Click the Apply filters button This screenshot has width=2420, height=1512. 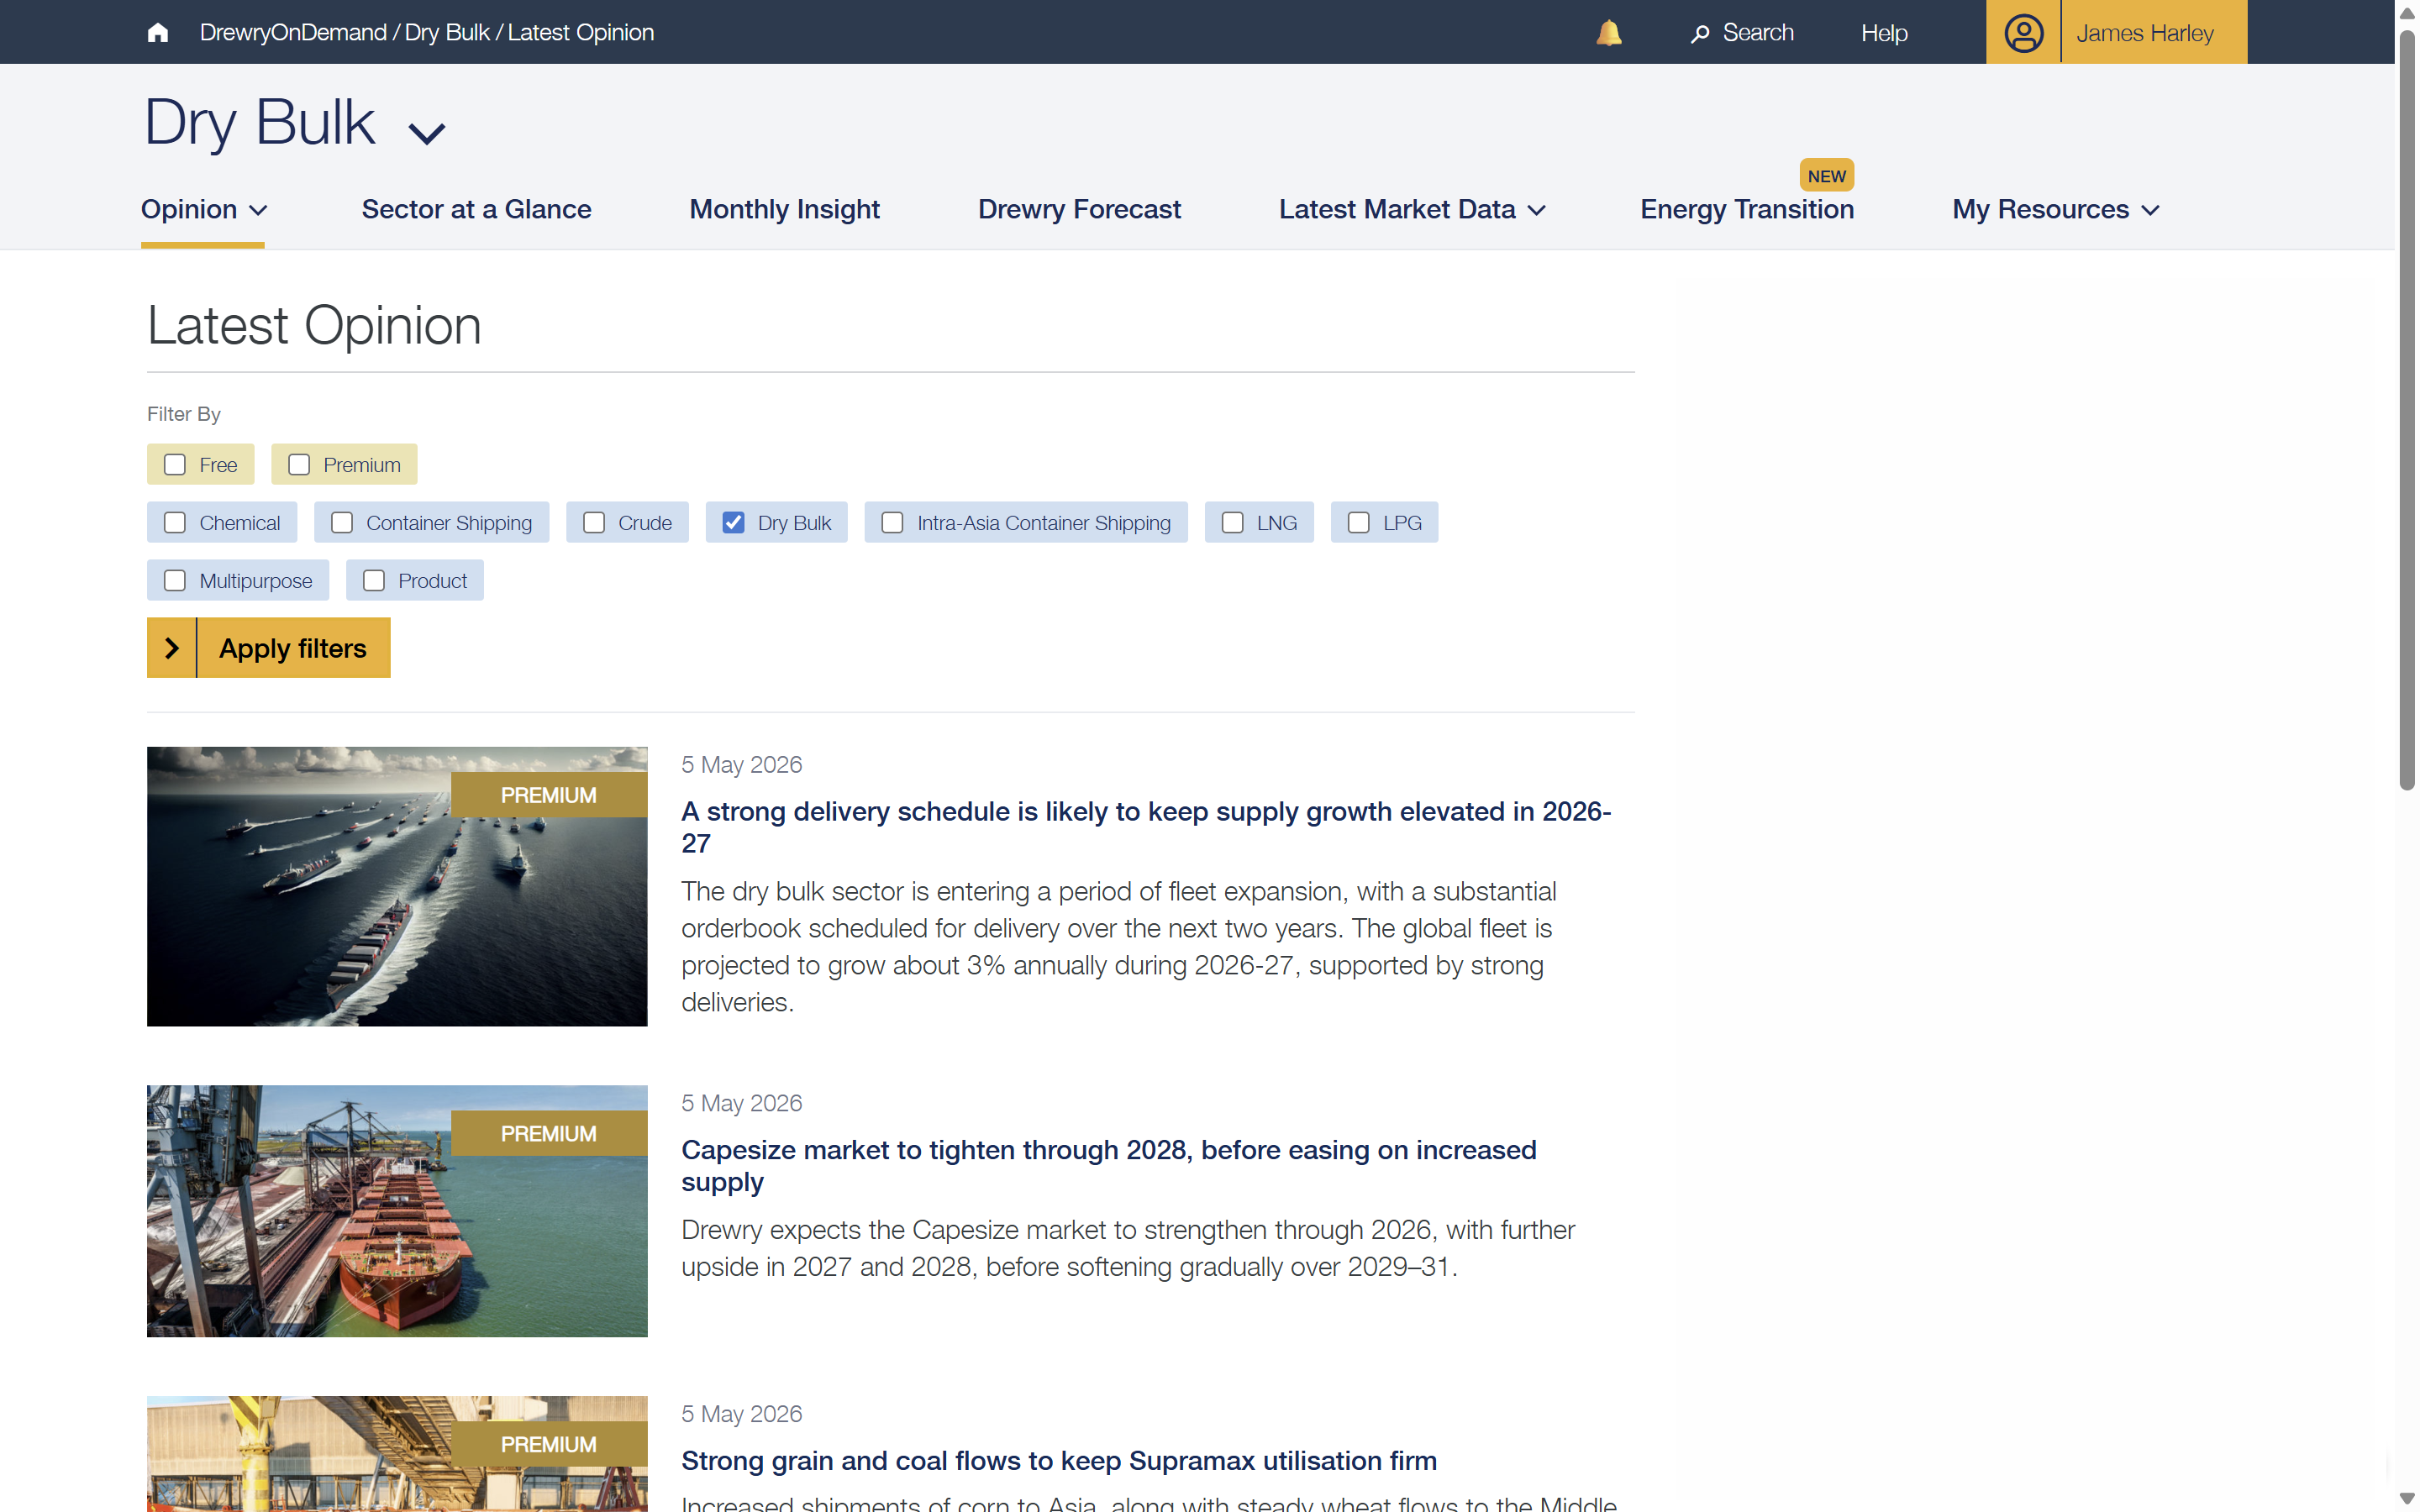(268, 648)
